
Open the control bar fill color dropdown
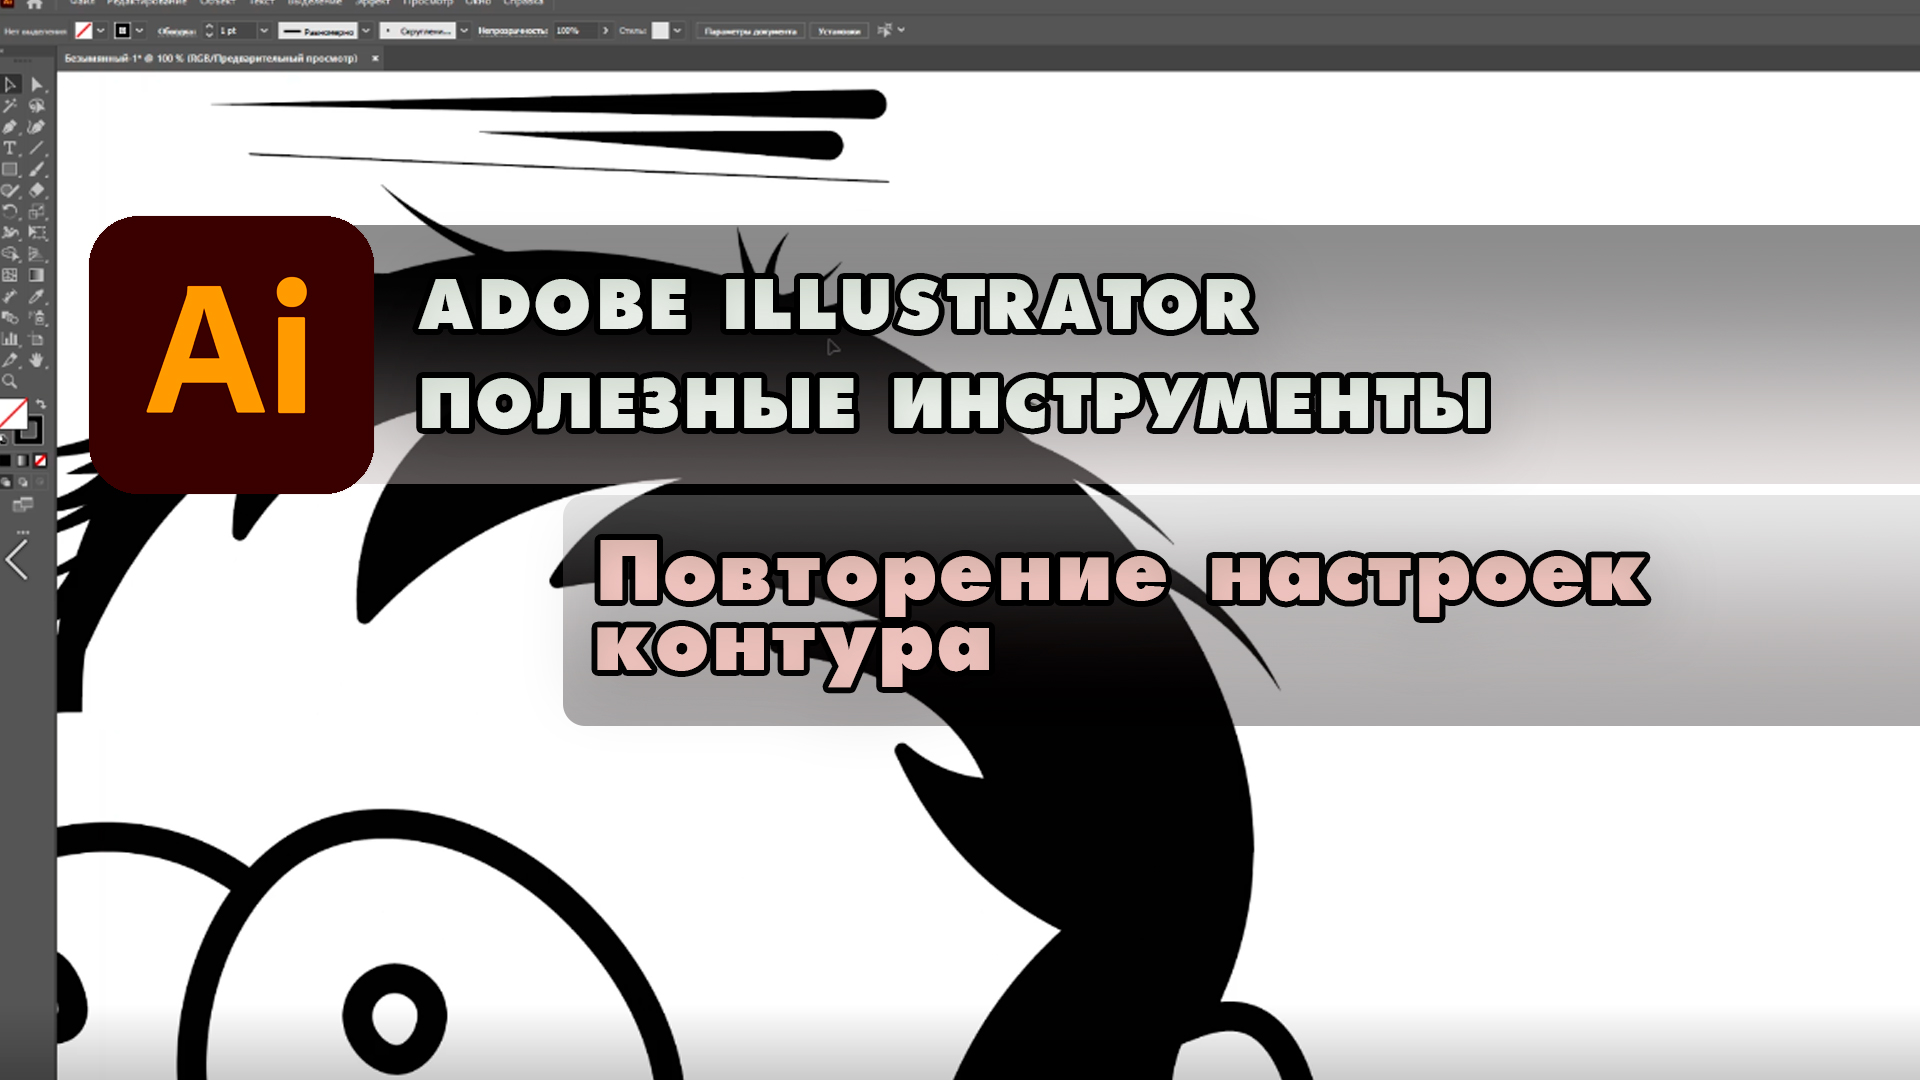point(100,31)
